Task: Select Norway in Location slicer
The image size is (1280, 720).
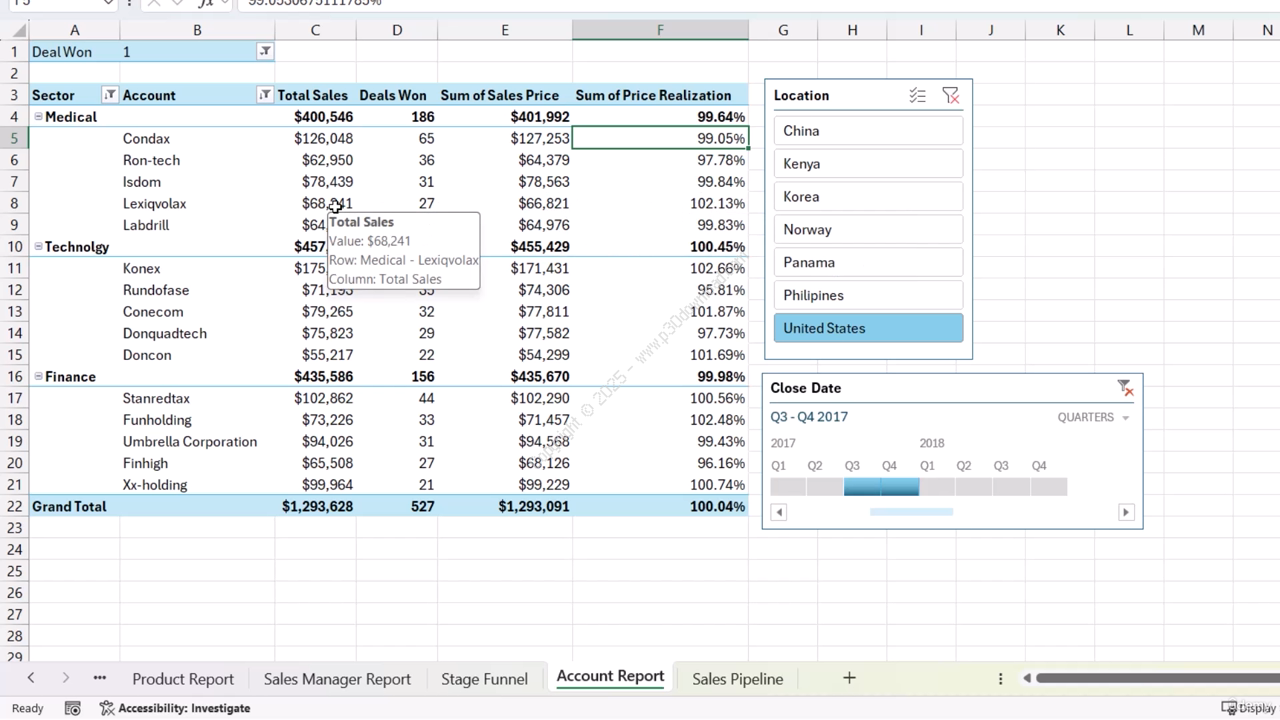Action: pyautogui.click(x=868, y=230)
